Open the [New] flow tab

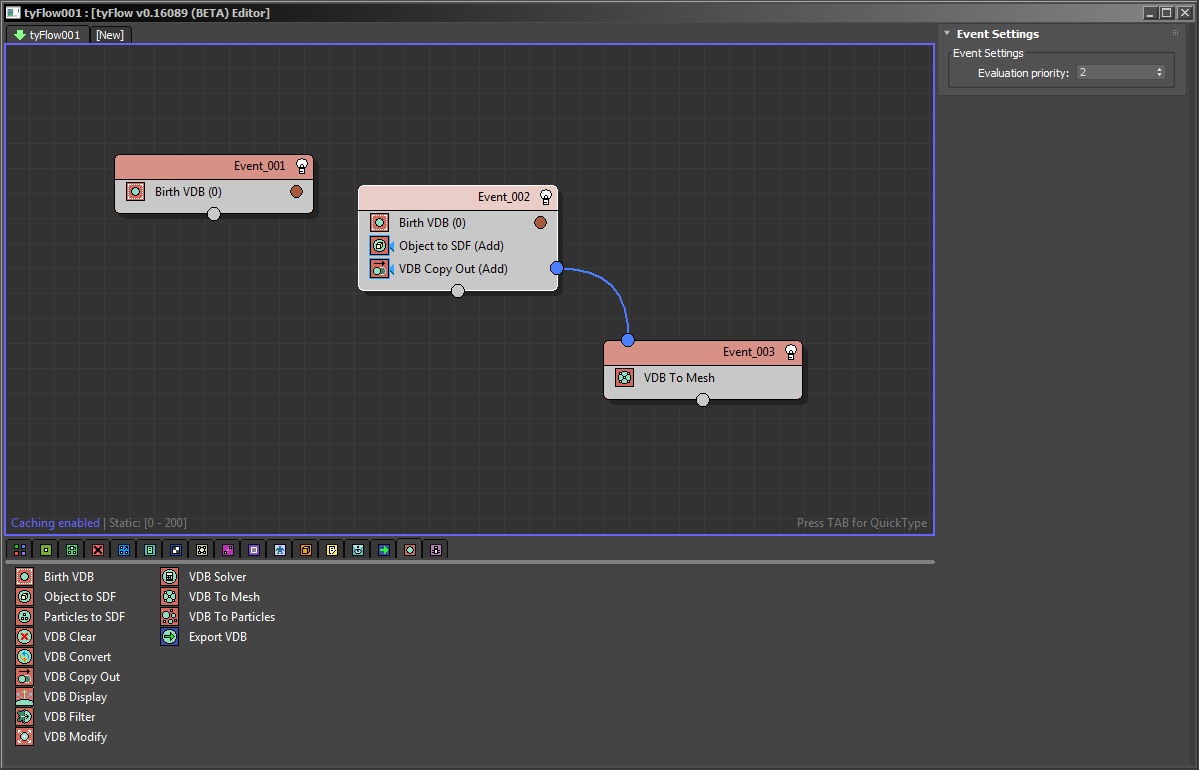pos(110,34)
